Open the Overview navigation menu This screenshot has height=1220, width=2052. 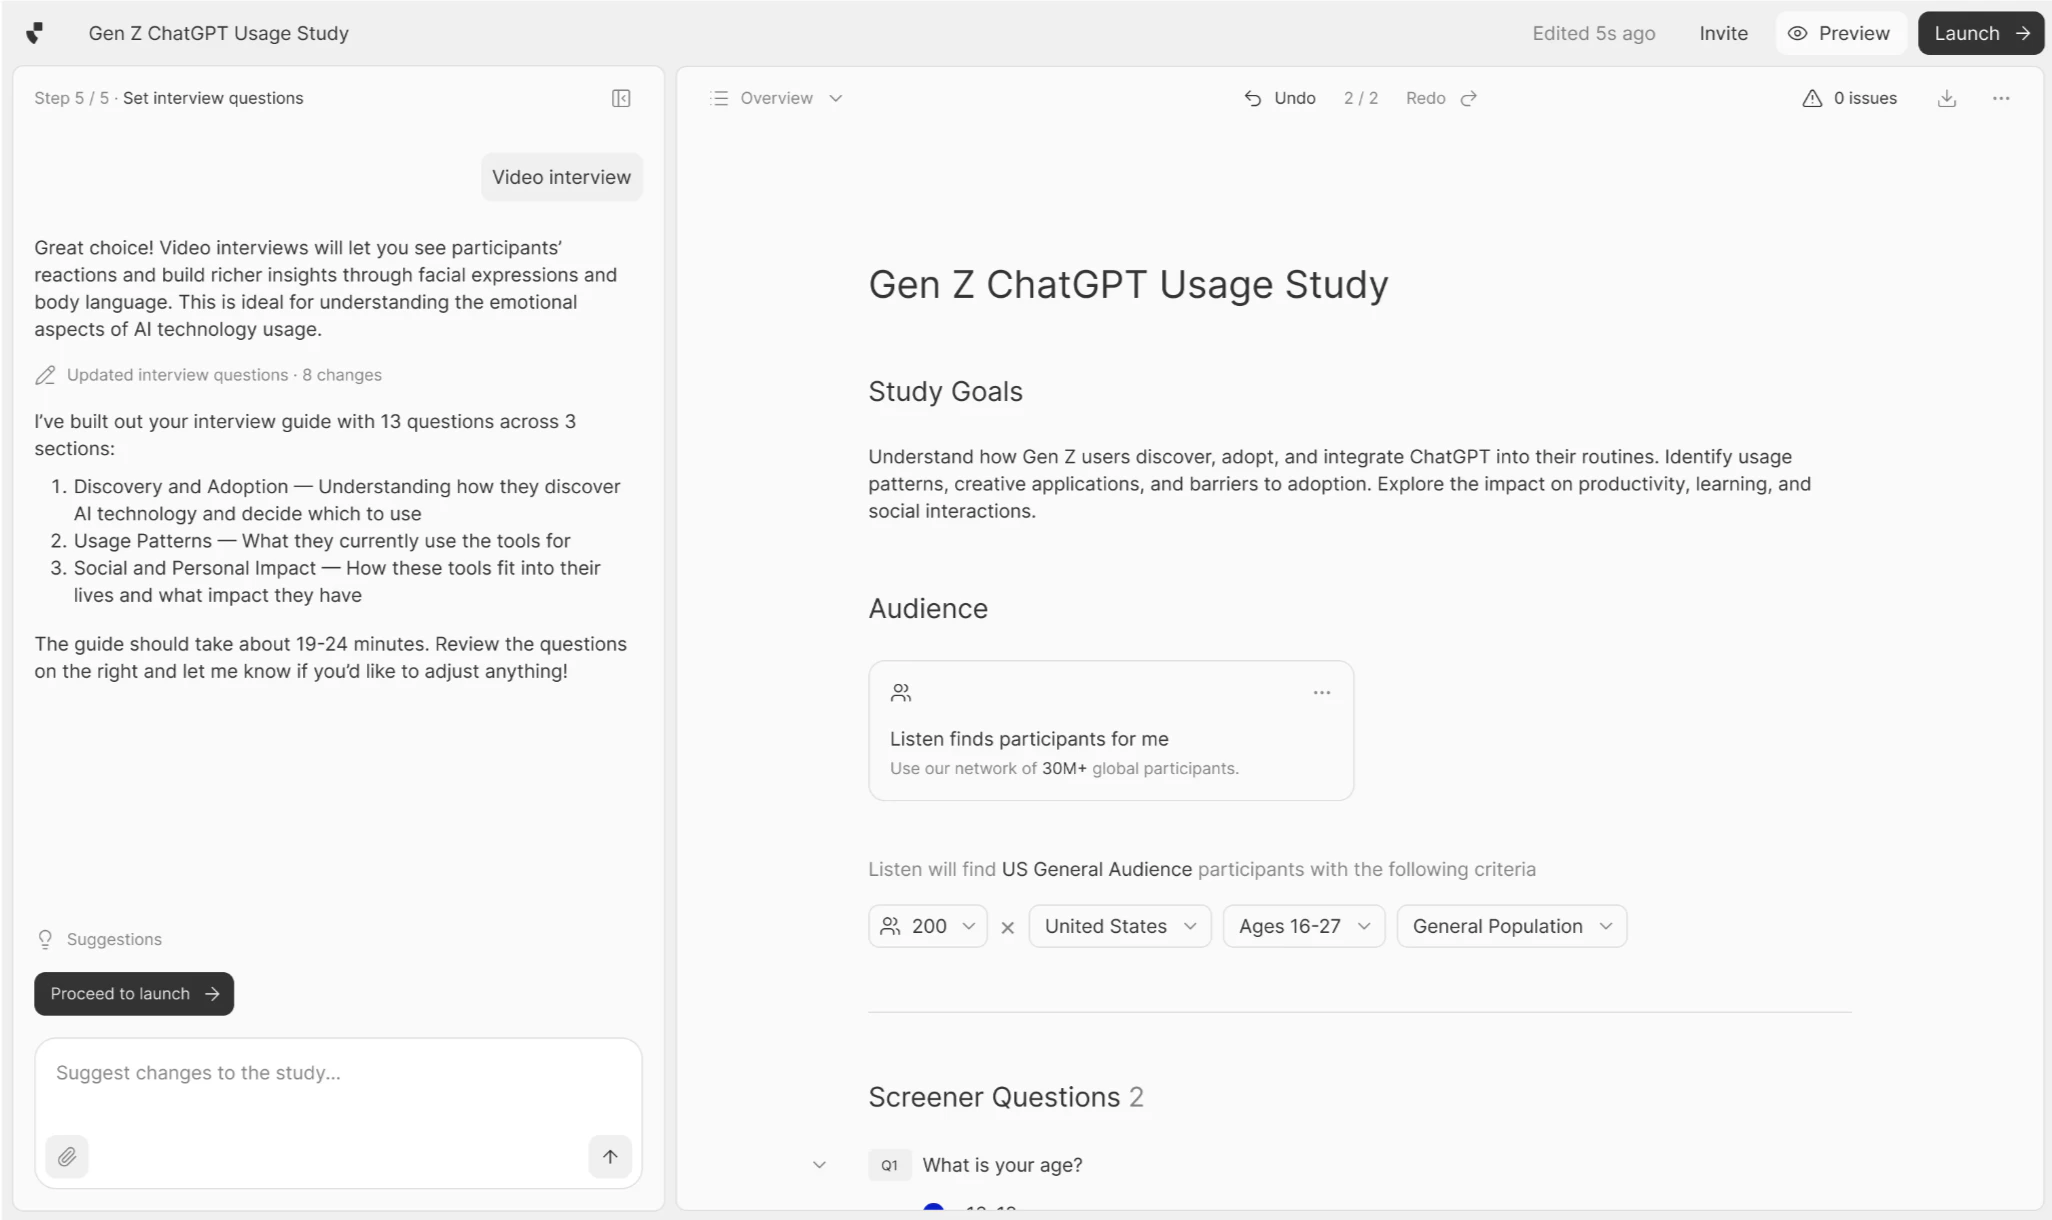point(777,98)
